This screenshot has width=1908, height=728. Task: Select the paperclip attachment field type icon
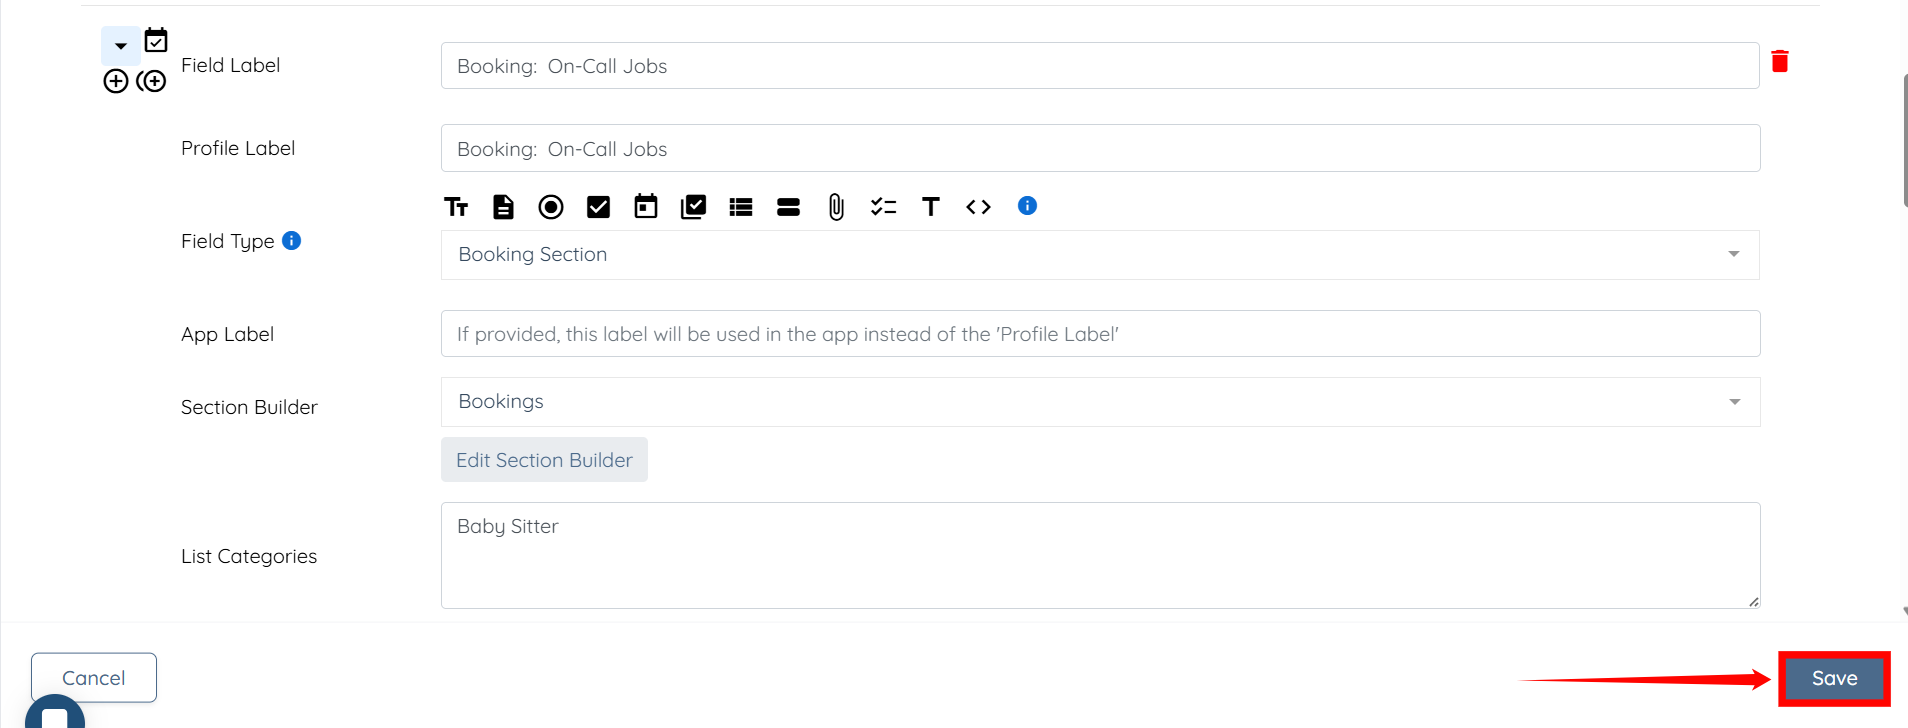[x=836, y=207]
